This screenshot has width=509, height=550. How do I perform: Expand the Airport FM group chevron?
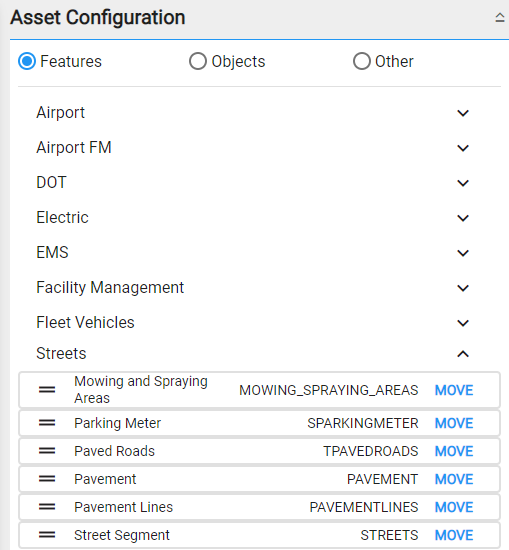pyautogui.click(x=463, y=148)
